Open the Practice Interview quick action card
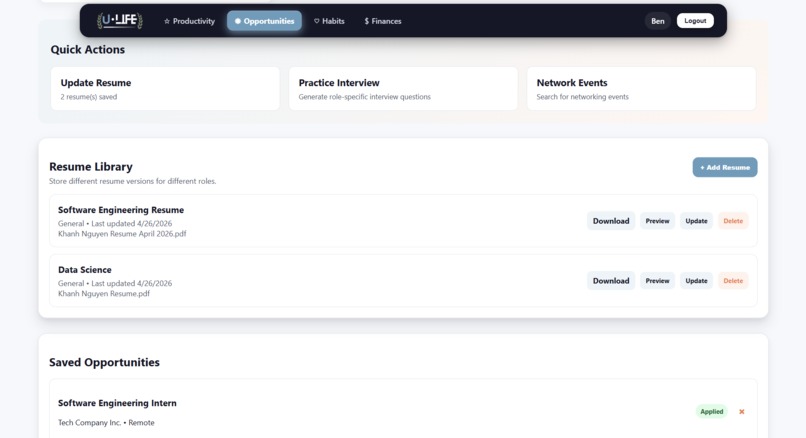 403,88
